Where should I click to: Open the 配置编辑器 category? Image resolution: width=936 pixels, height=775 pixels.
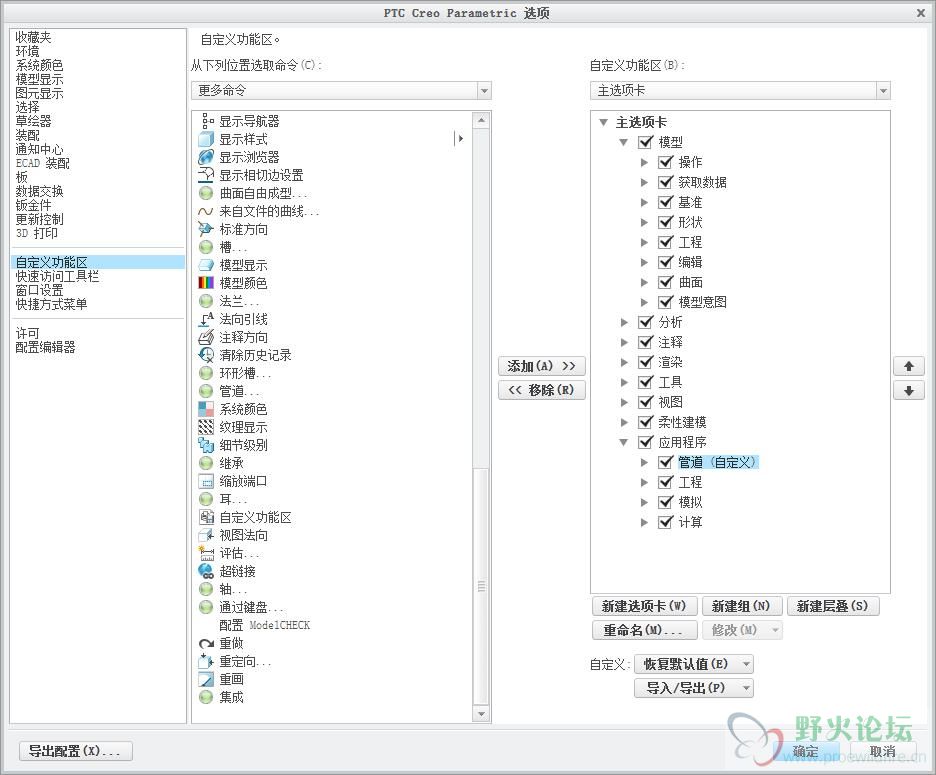tap(45, 347)
